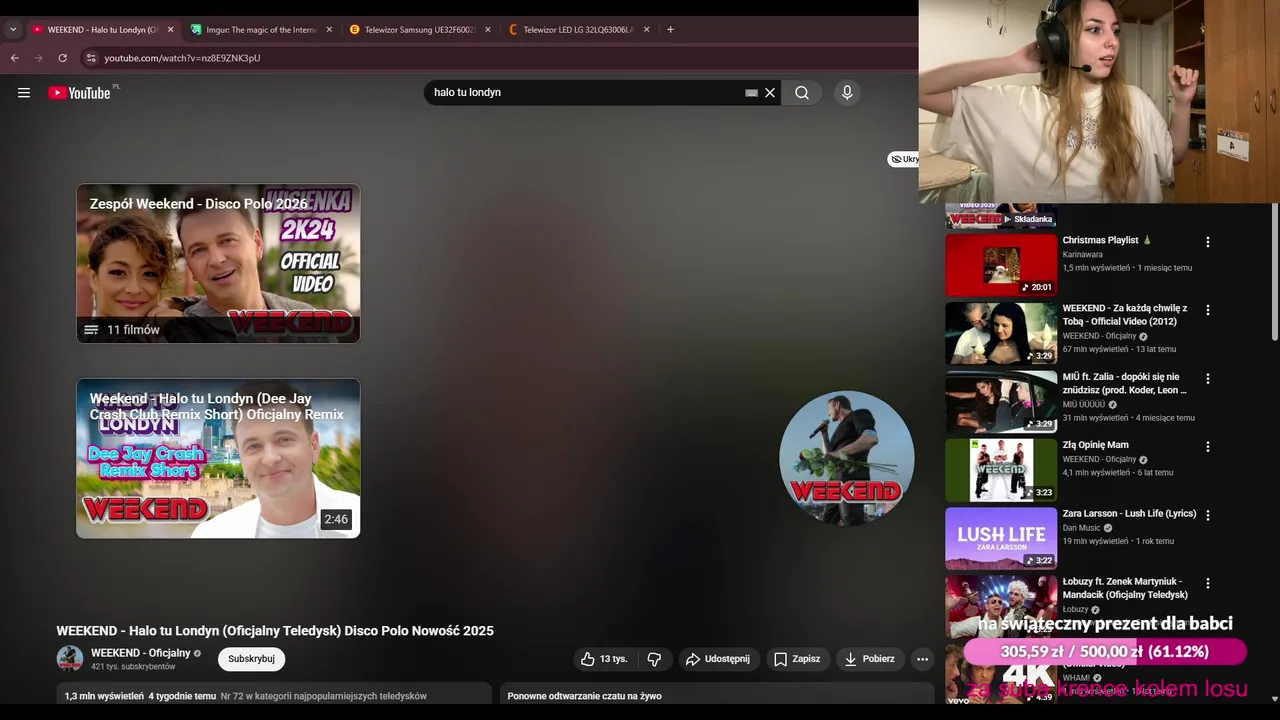Open more actions three-dot menu under video

(x=922, y=659)
